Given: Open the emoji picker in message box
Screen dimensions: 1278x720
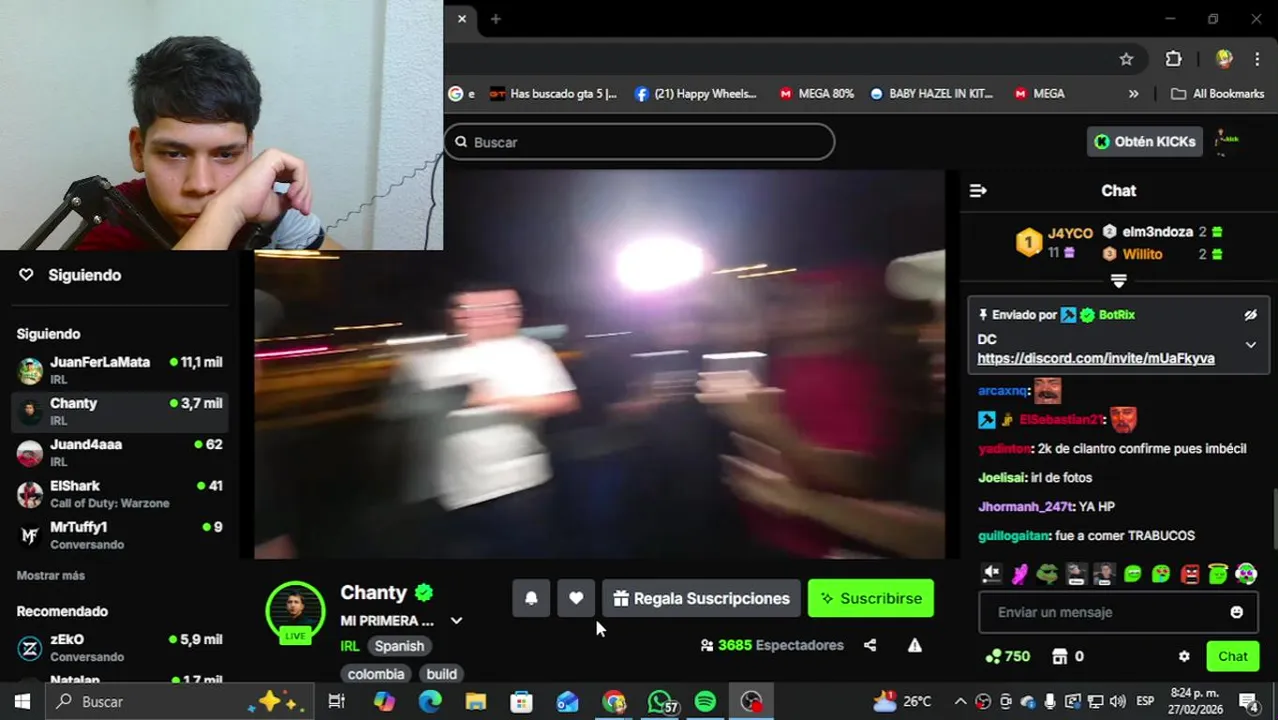Looking at the screenshot, I should click(x=1237, y=612).
